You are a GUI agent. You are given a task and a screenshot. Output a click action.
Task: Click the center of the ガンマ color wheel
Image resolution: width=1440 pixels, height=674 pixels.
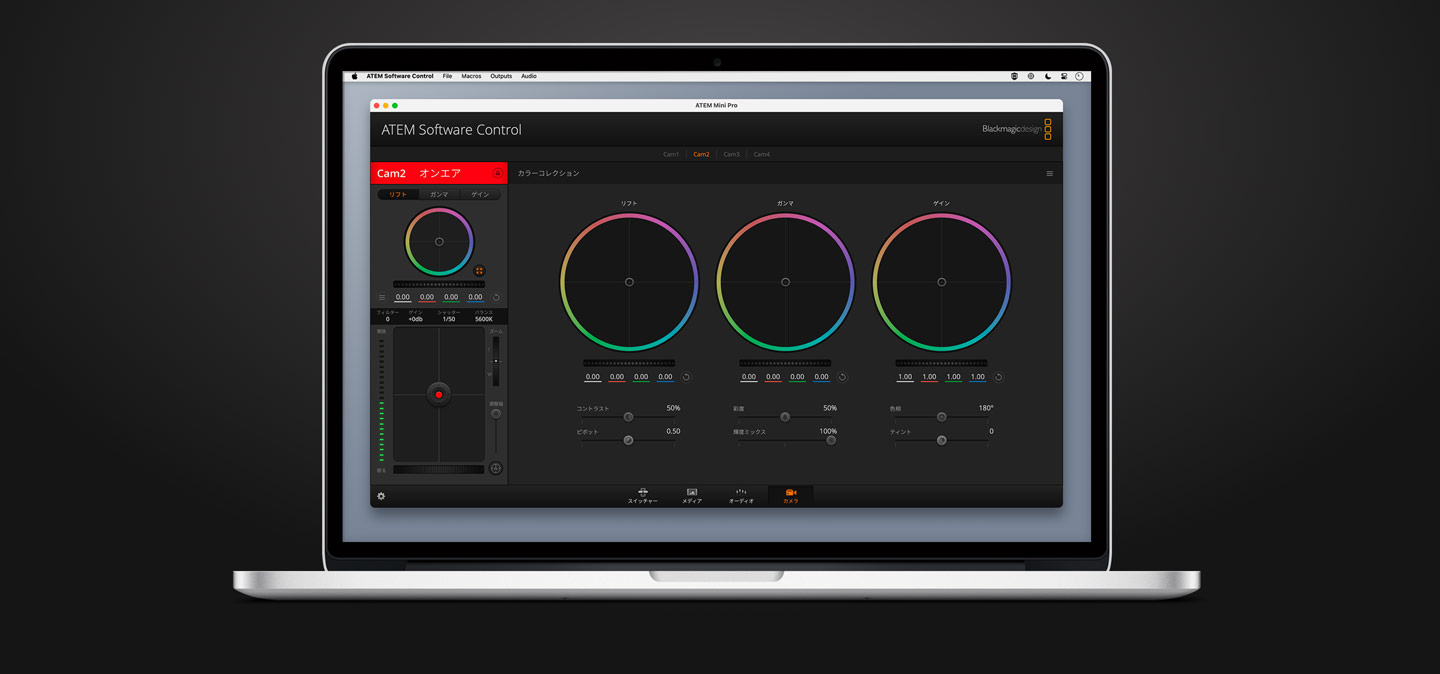pos(786,281)
